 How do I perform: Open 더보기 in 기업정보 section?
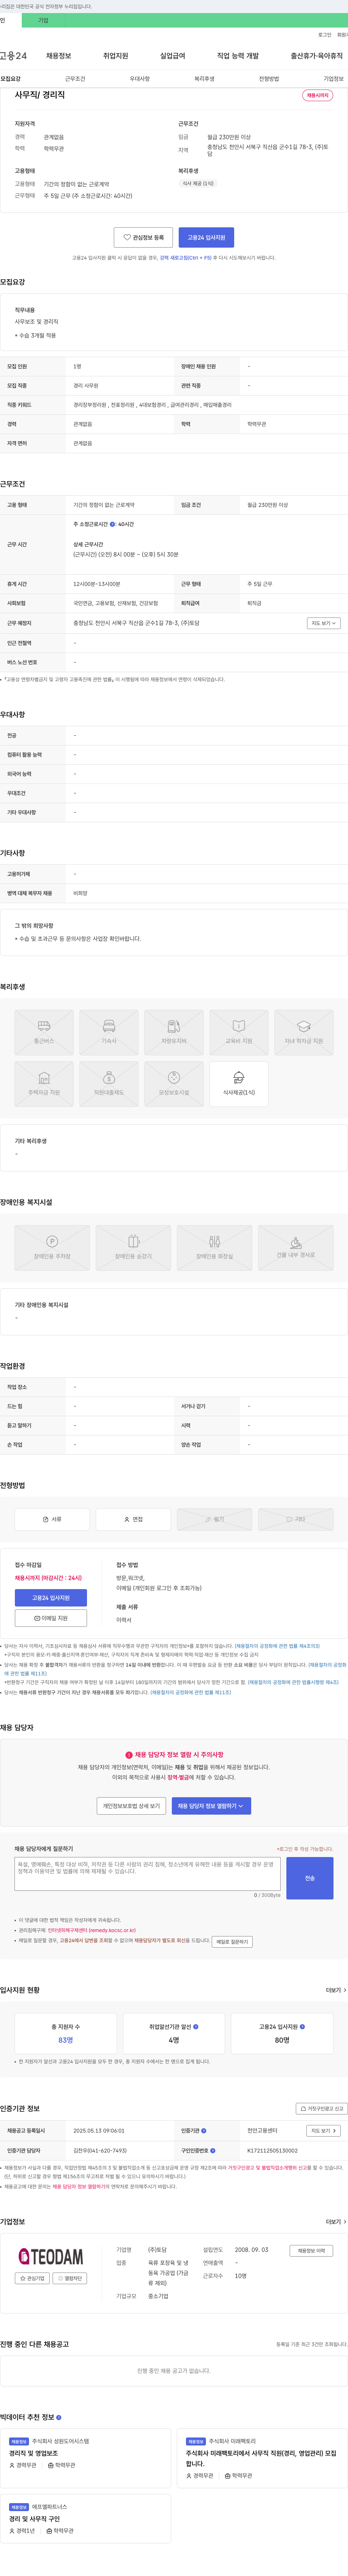click(336, 2222)
